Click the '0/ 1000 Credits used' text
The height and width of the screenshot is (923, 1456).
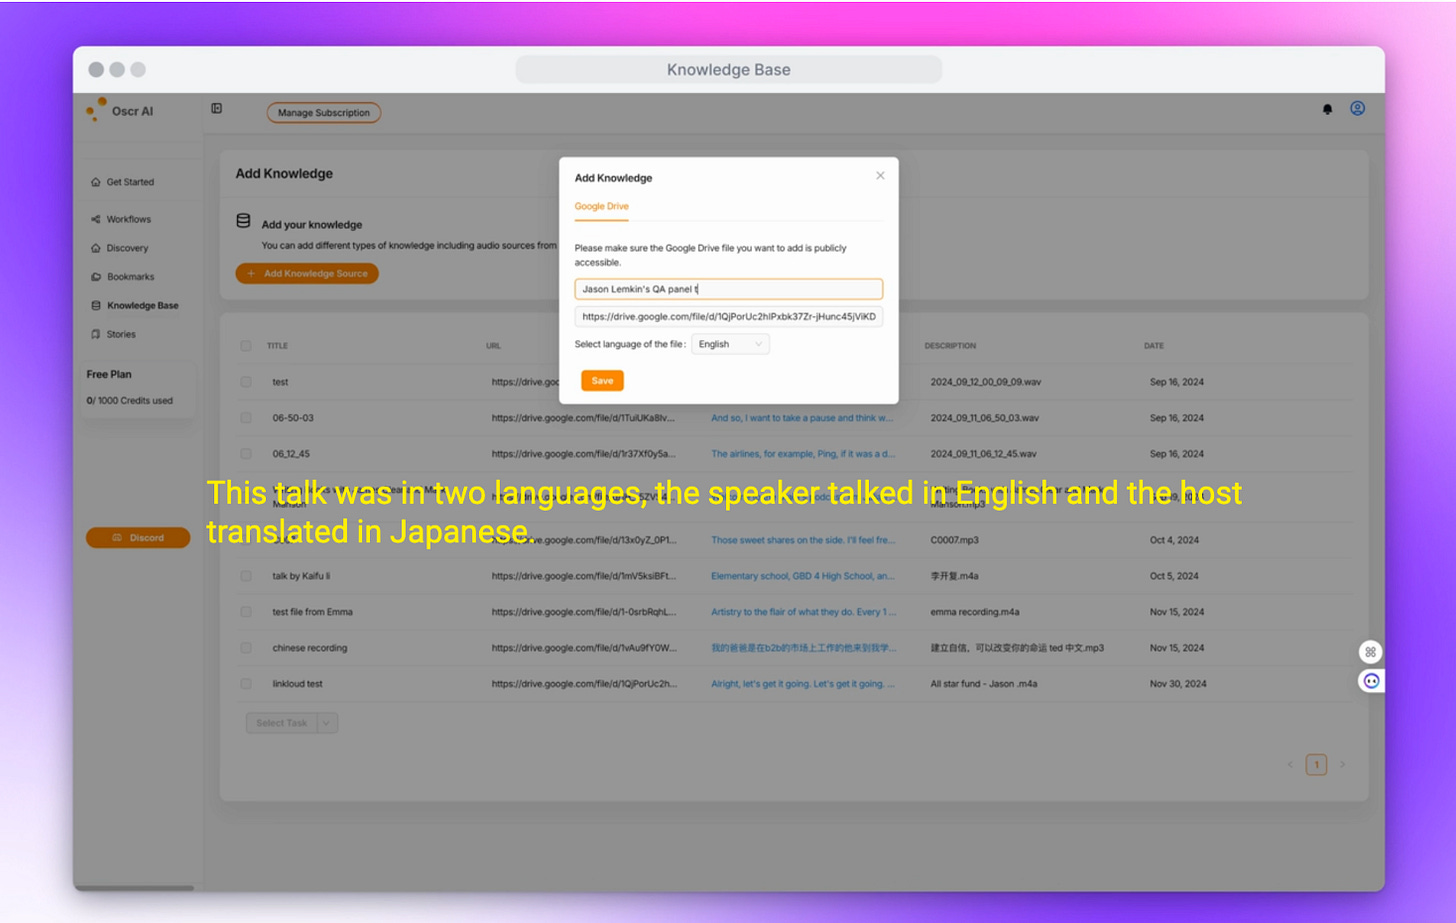click(x=130, y=401)
